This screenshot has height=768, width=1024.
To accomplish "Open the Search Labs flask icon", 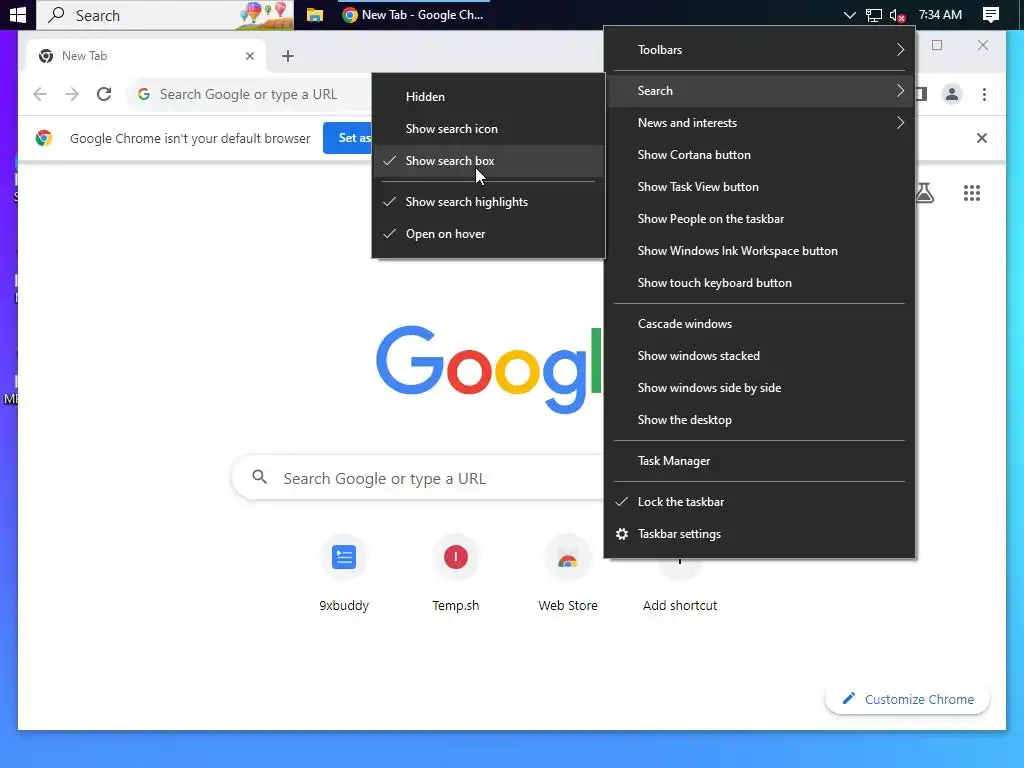I will tap(924, 193).
